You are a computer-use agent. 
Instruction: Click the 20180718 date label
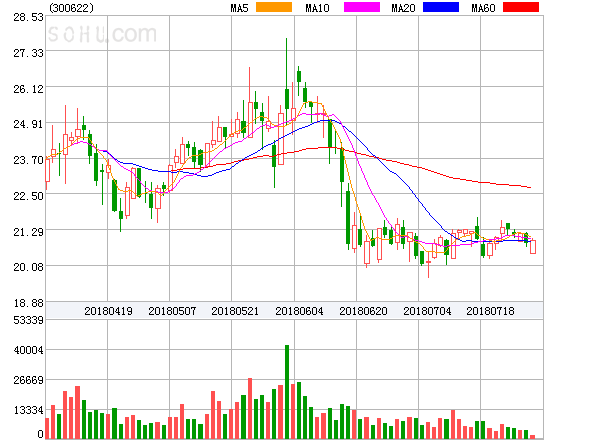(490, 311)
